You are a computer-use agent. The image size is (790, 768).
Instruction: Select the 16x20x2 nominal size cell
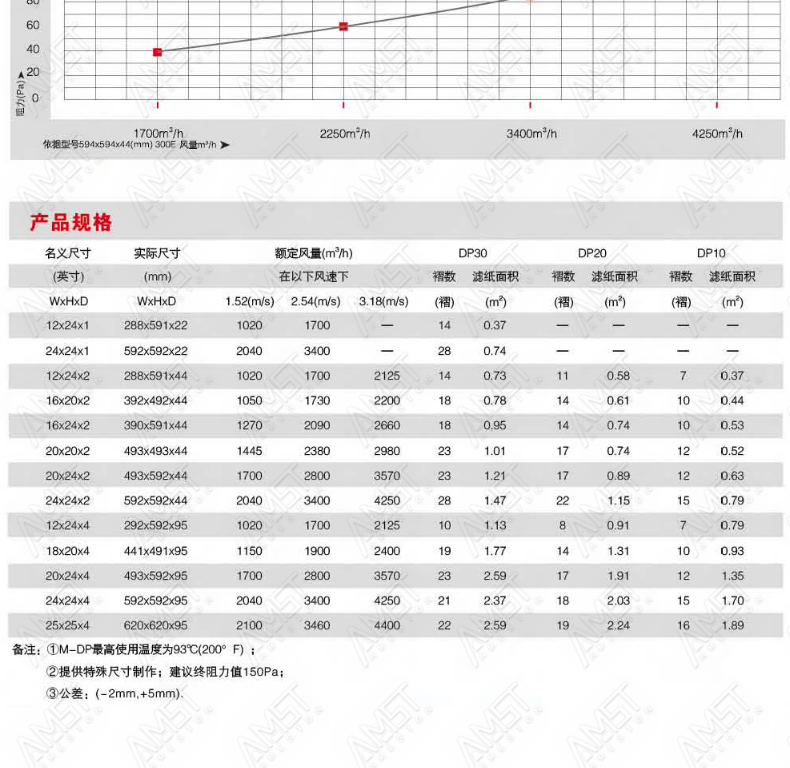pos(68,401)
